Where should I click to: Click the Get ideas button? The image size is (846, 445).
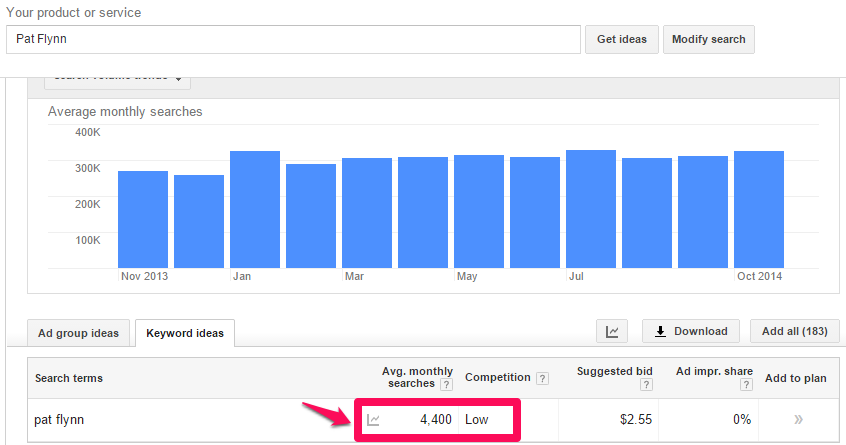point(622,39)
